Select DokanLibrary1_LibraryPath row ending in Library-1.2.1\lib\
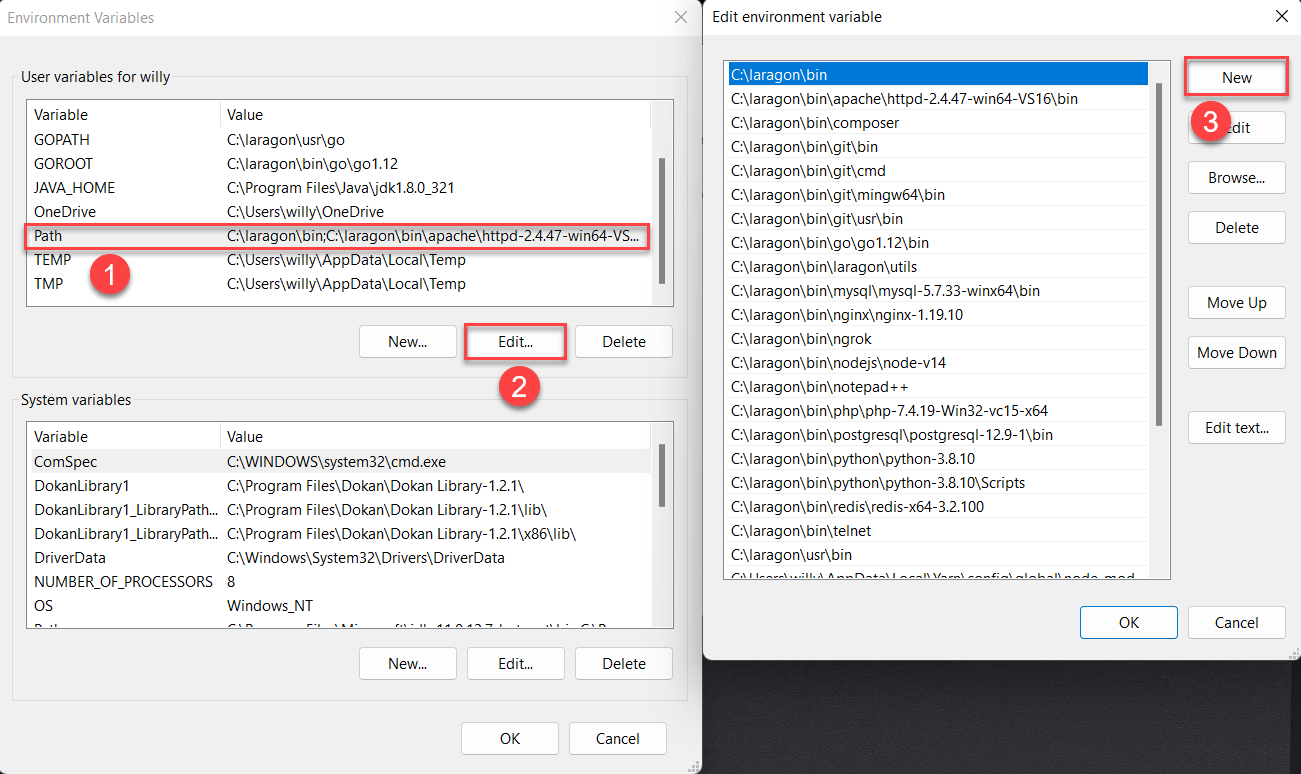The width and height of the screenshot is (1301, 774). click(x=340, y=510)
